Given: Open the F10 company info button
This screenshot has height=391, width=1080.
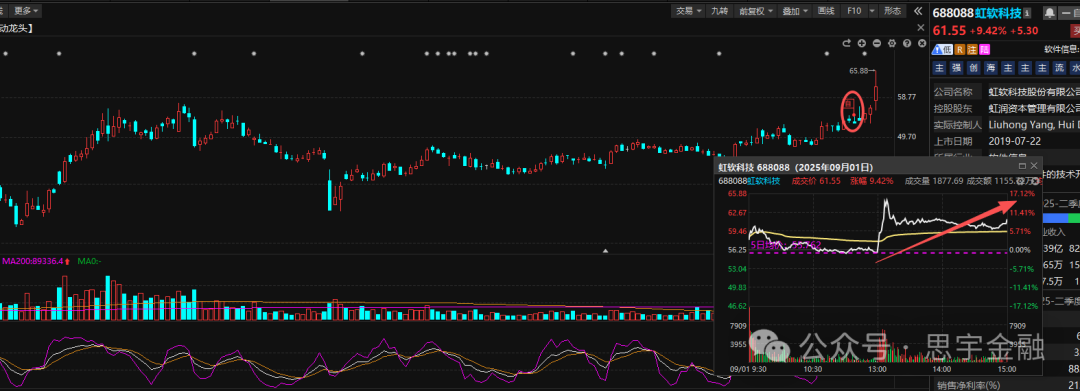Looking at the screenshot, I should click(854, 11).
